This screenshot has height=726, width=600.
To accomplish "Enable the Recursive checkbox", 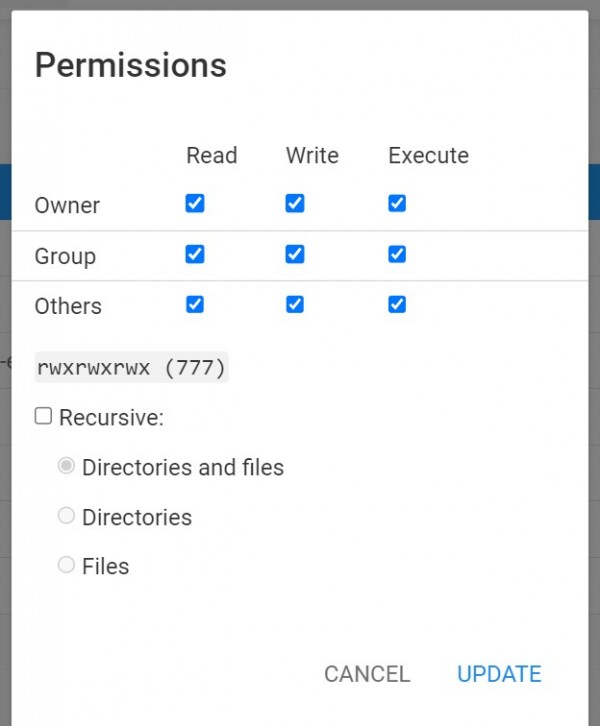I will tap(43, 416).
